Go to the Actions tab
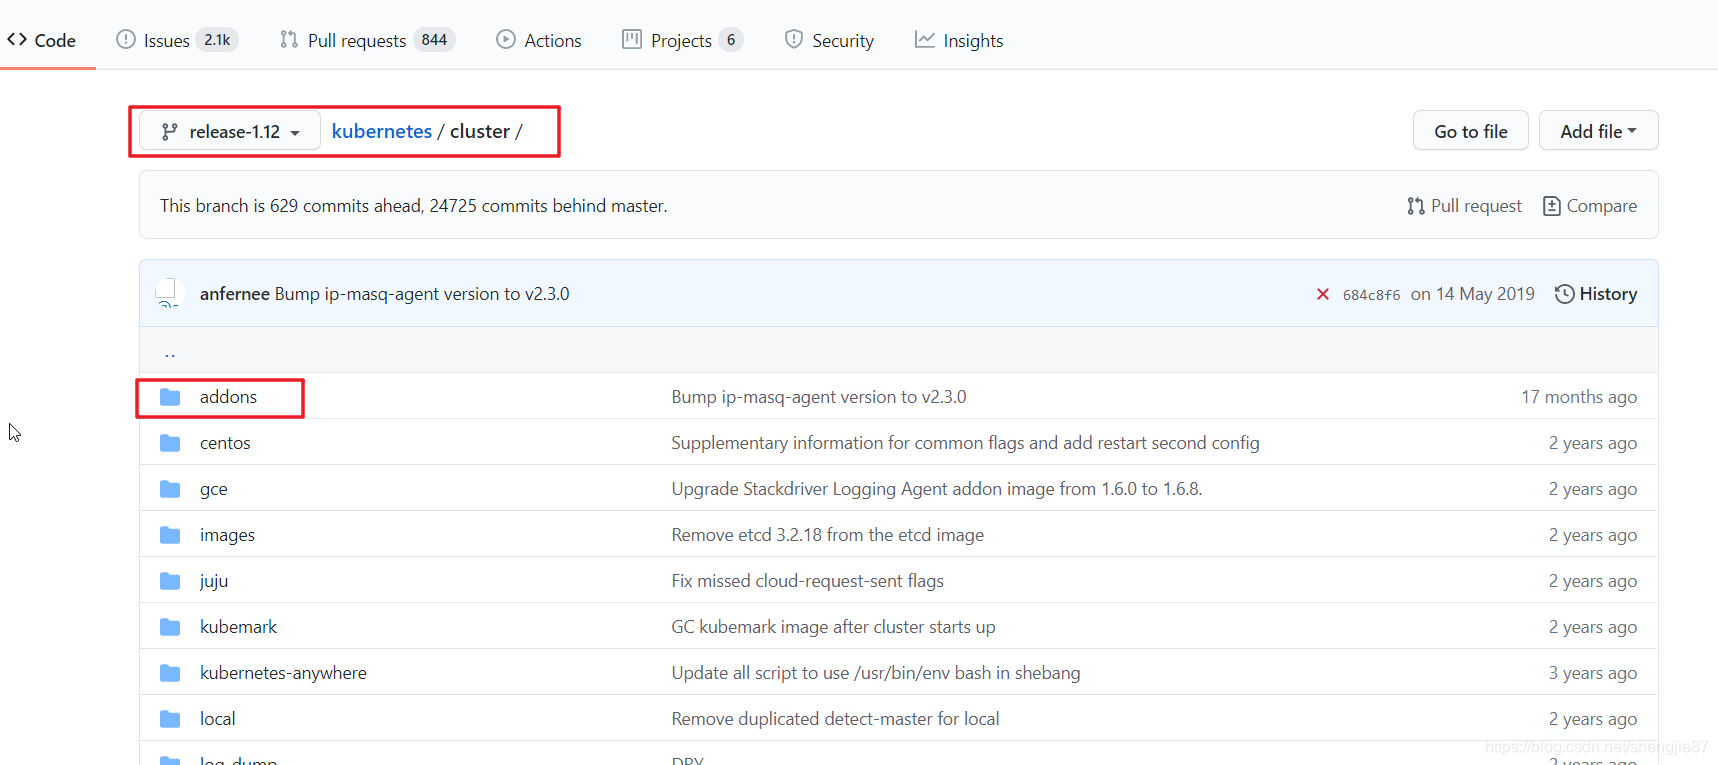 539,40
